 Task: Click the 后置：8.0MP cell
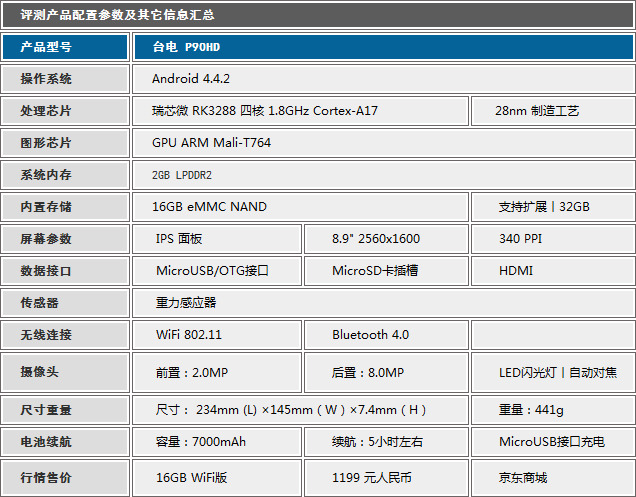point(387,372)
